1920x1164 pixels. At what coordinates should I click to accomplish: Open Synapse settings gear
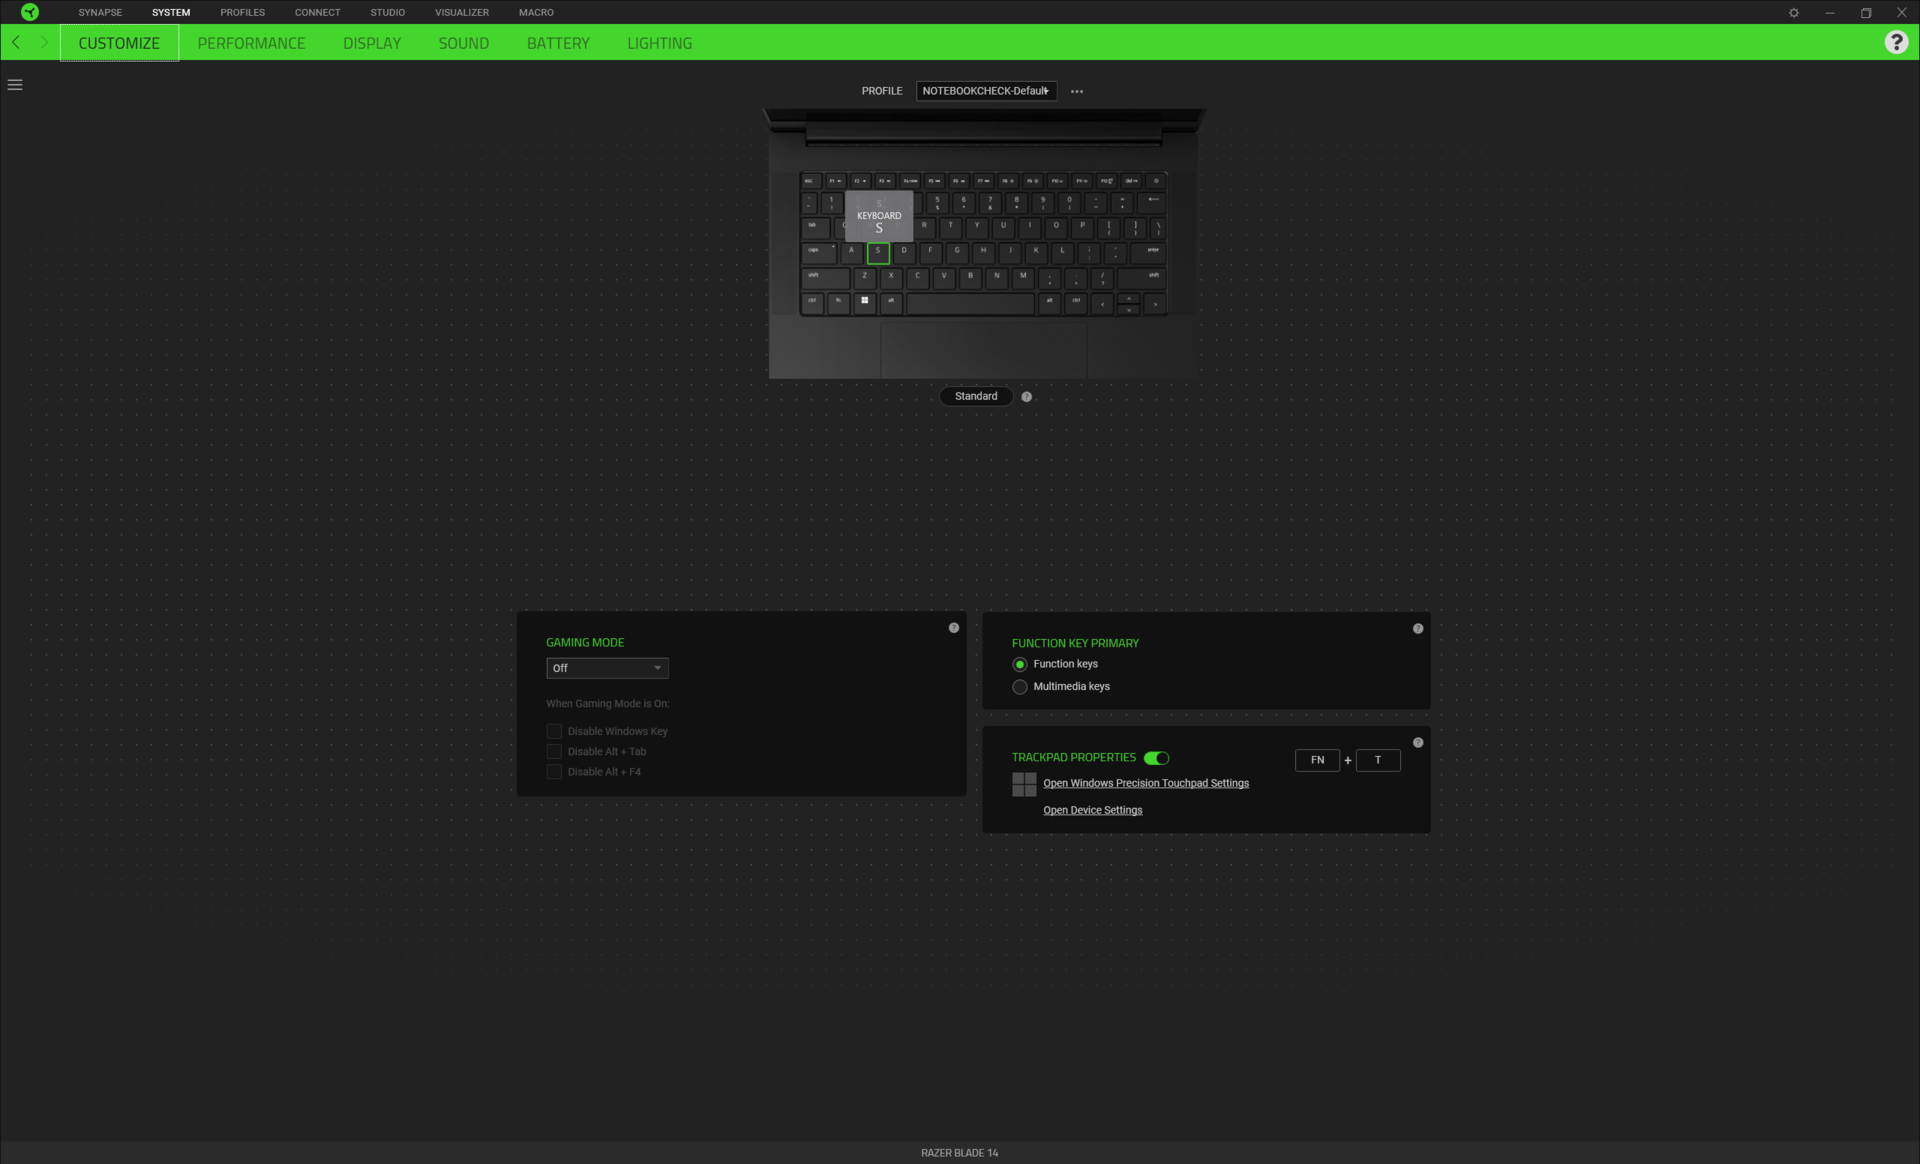tap(1794, 13)
